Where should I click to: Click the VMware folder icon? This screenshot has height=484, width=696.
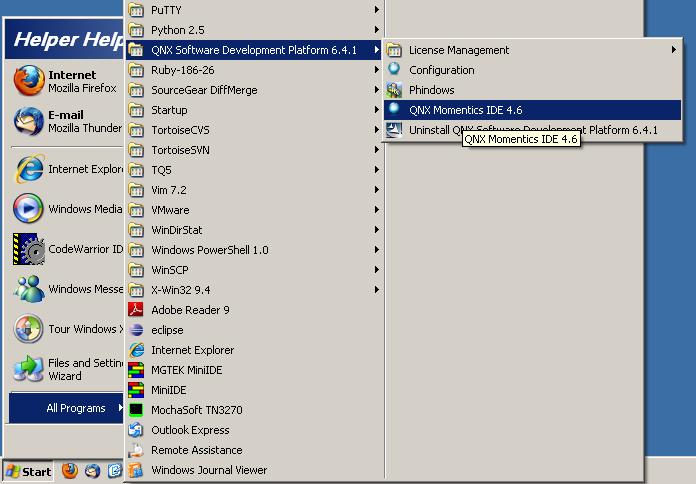point(136,210)
